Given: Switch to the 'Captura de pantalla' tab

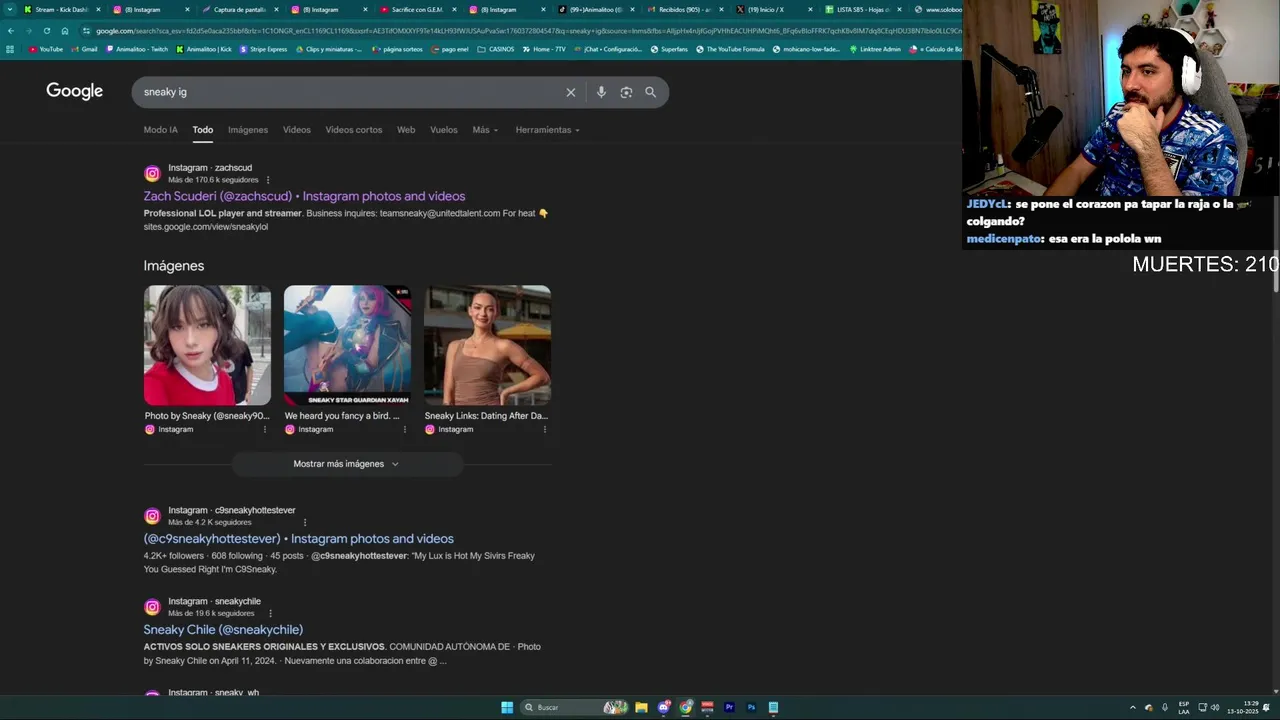Looking at the screenshot, I should [x=238, y=9].
